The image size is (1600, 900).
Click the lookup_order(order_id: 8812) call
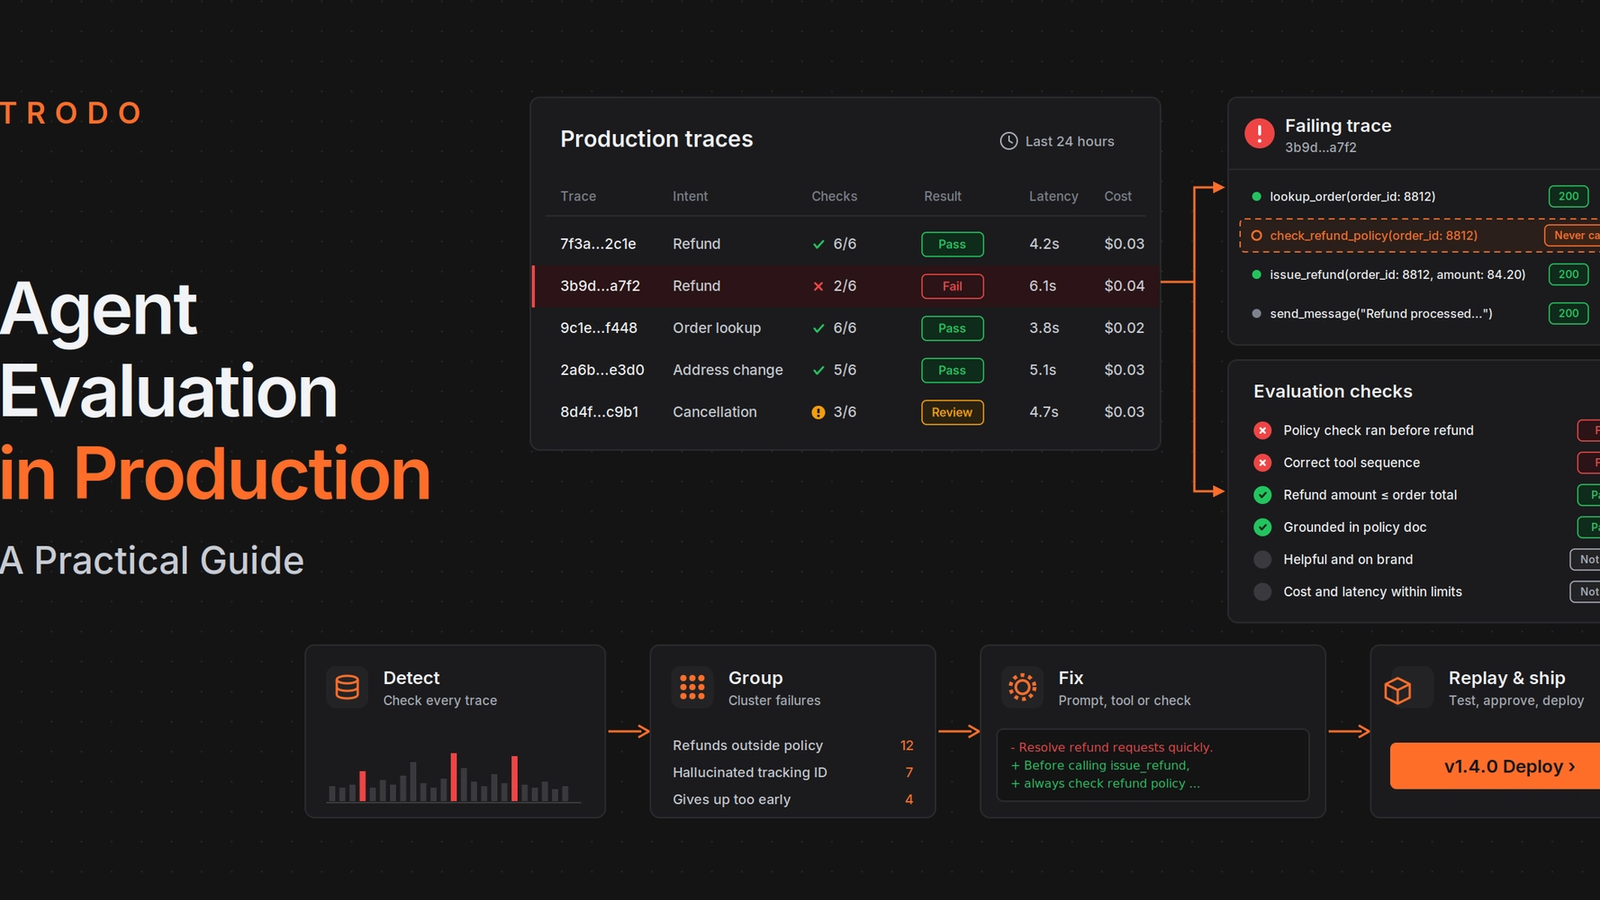pyautogui.click(x=1352, y=196)
